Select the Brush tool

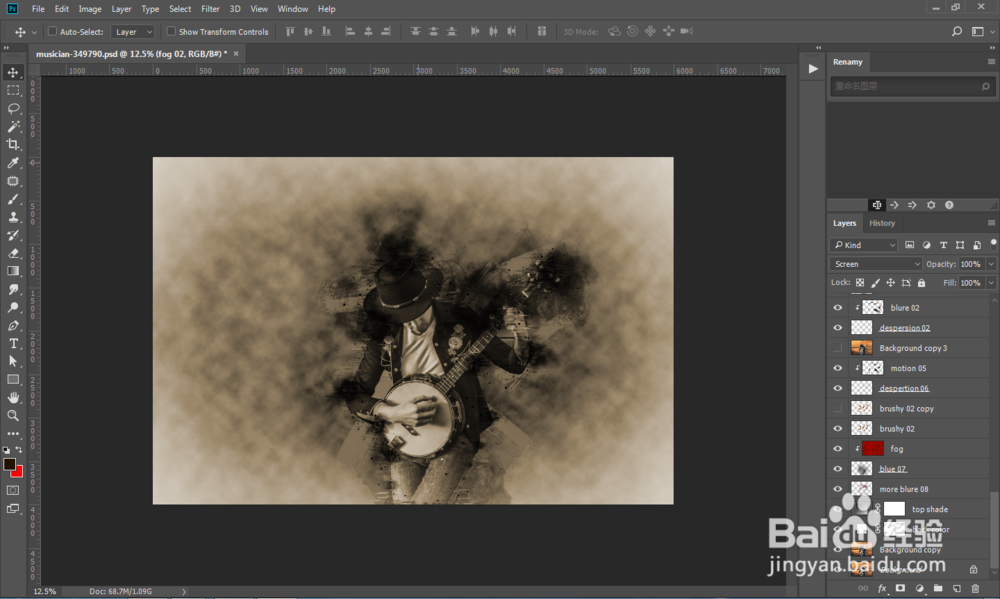pos(13,199)
